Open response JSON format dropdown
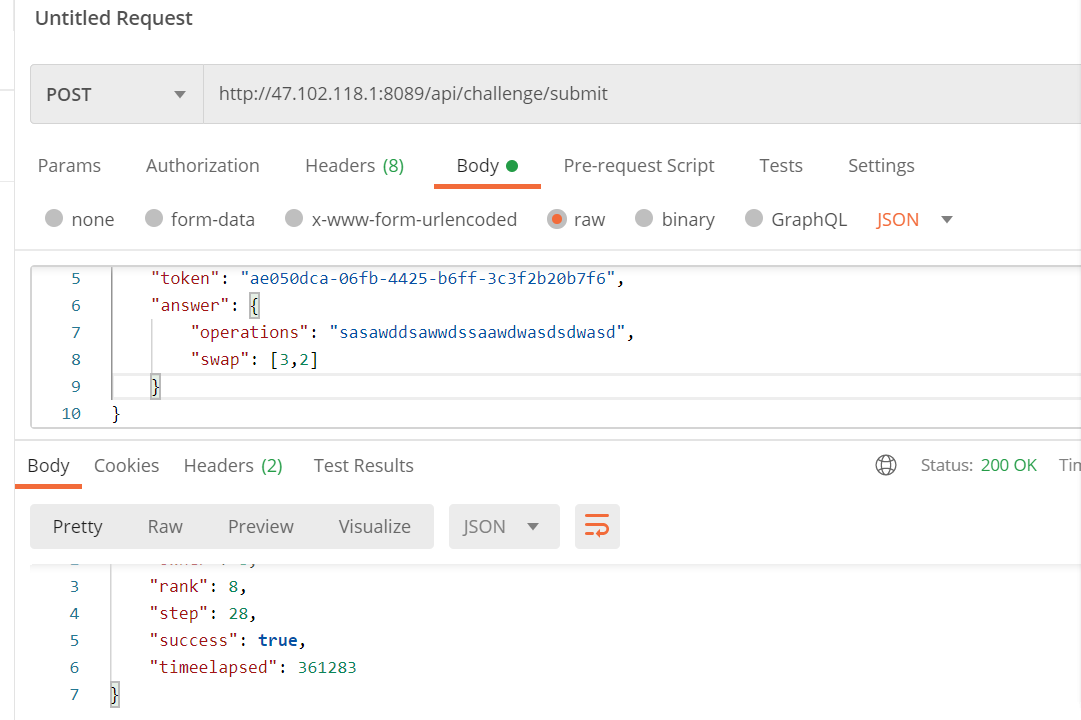The height and width of the screenshot is (720, 1081). tap(501, 527)
